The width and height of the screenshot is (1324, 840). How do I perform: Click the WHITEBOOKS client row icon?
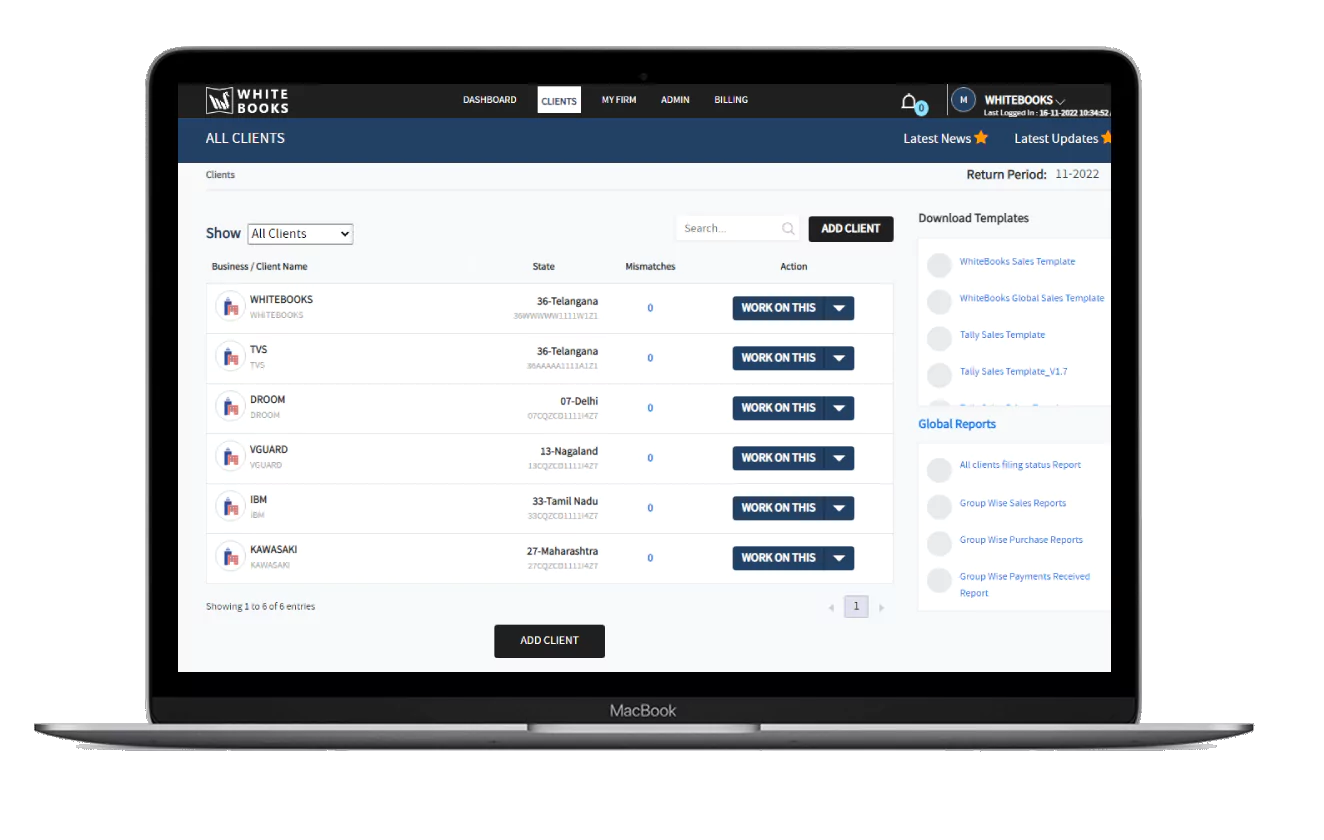pyautogui.click(x=230, y=307)
